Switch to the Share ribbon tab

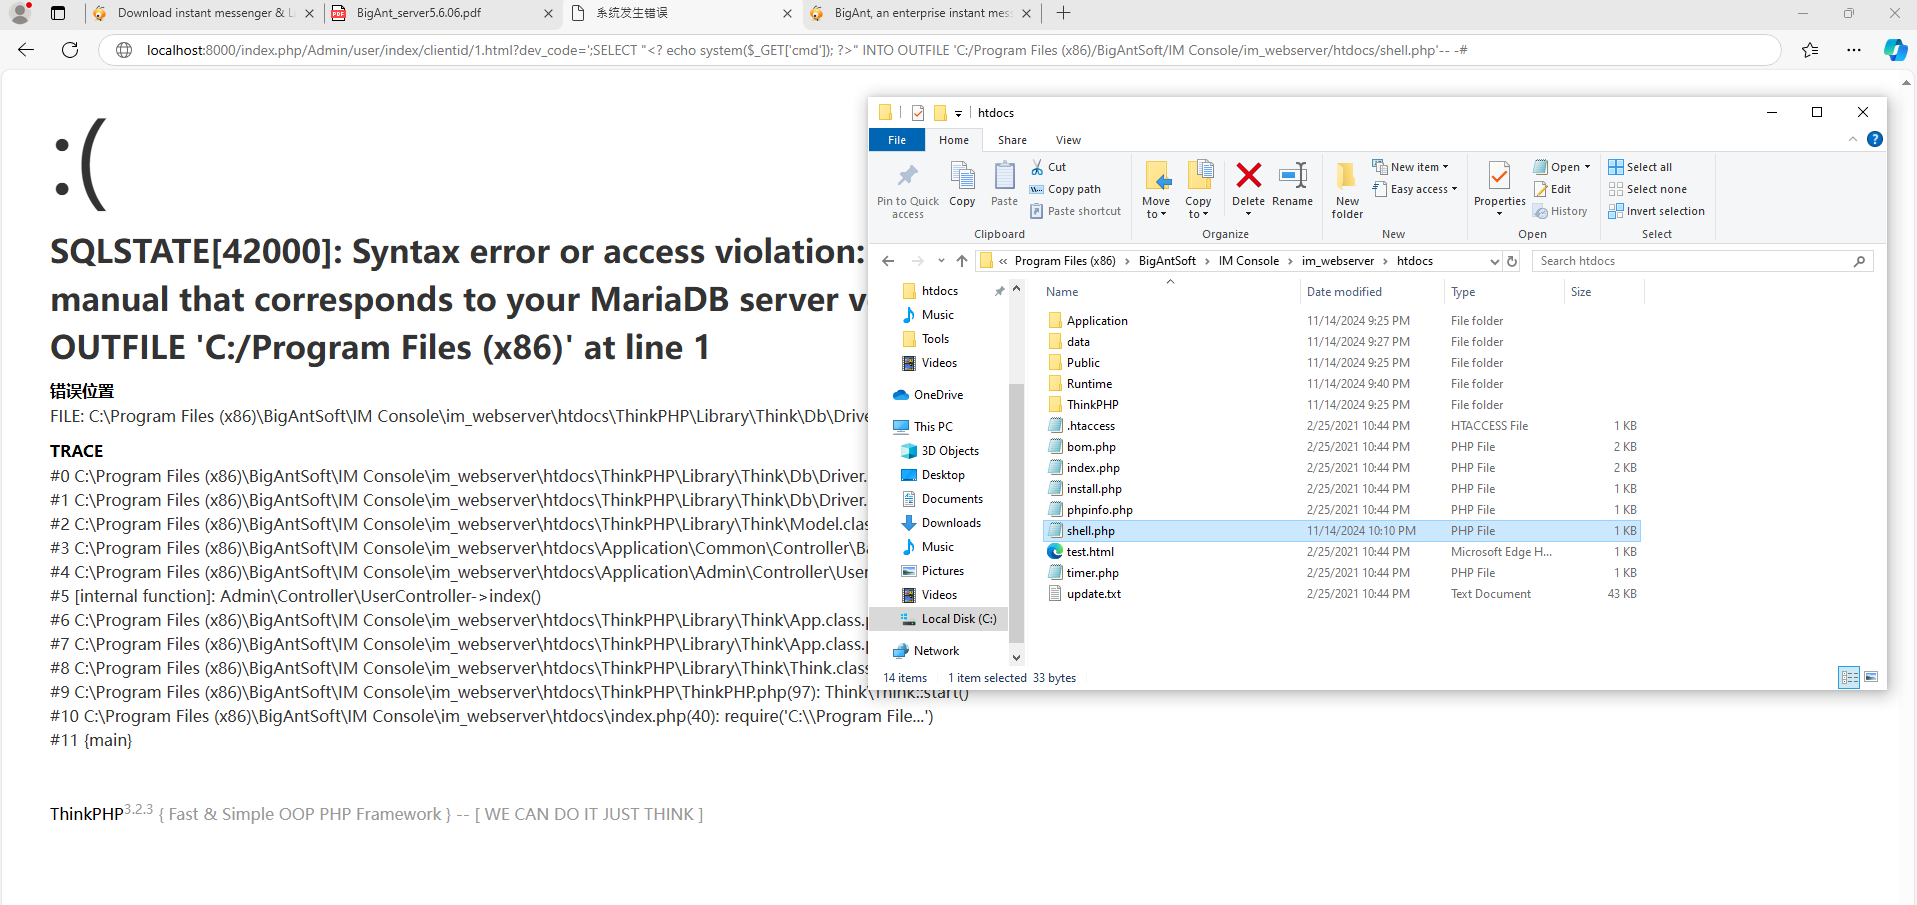pos(1012,140)
